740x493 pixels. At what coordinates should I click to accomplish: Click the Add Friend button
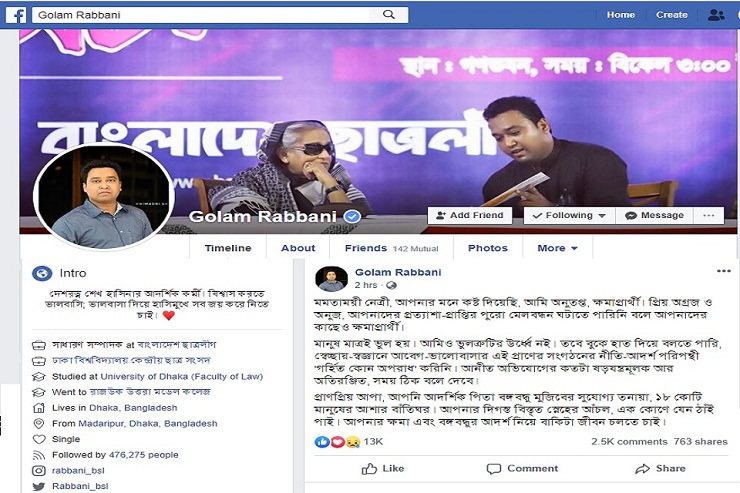click(470, 216)
